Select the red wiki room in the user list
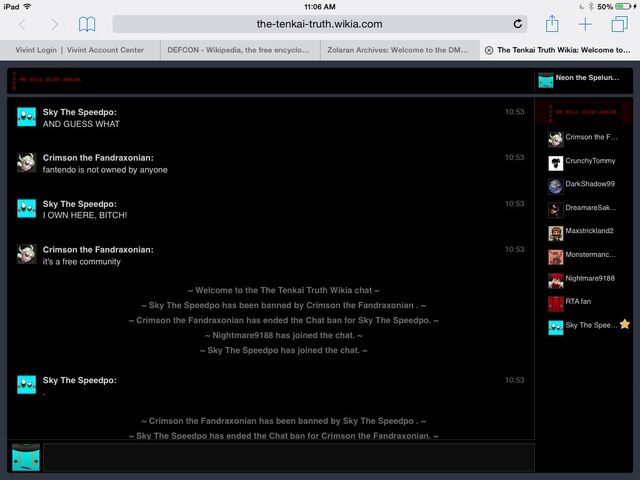Viewport: 640px width, 480px height. pos(584,112)
